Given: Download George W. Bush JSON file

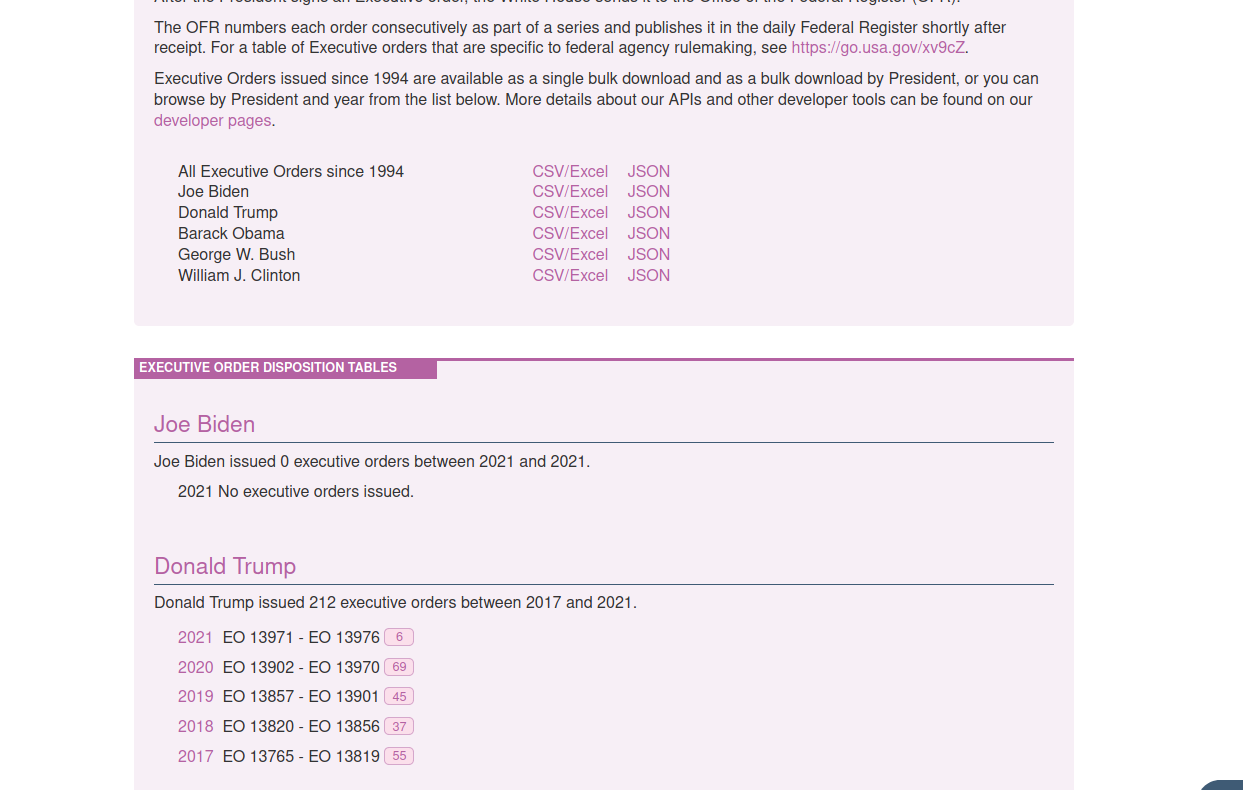Looking at the screenshot, I should (x=648, y=255).
